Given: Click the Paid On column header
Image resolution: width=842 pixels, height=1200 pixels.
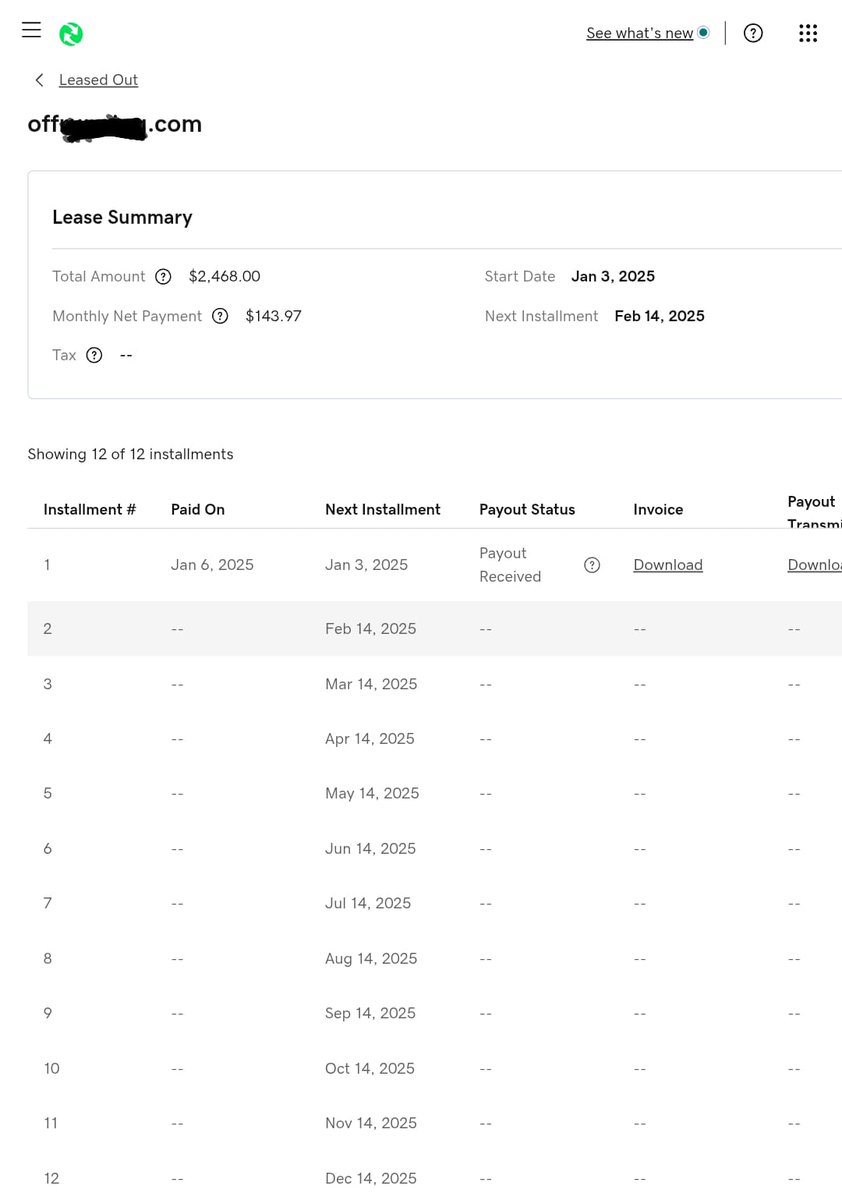Looking at the screenshot, I should pos(198,509).
